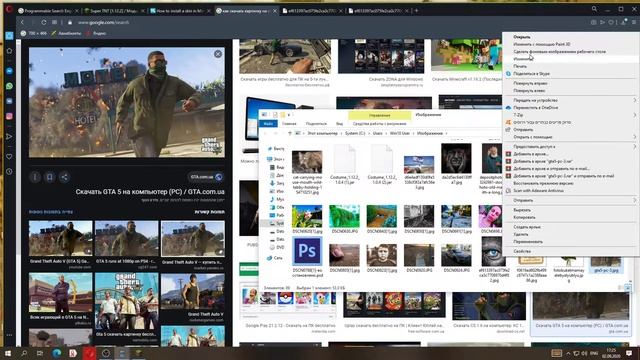
Task: Open the Home tab in Explorer ribbon
Action: (x=289, y=124)
